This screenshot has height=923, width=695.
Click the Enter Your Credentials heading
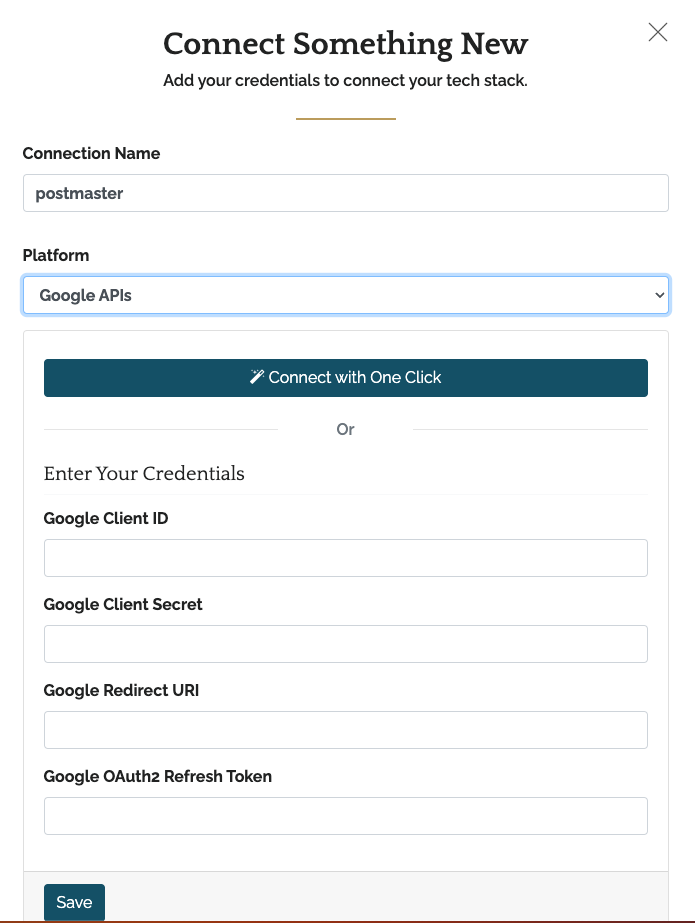[144, 473]
